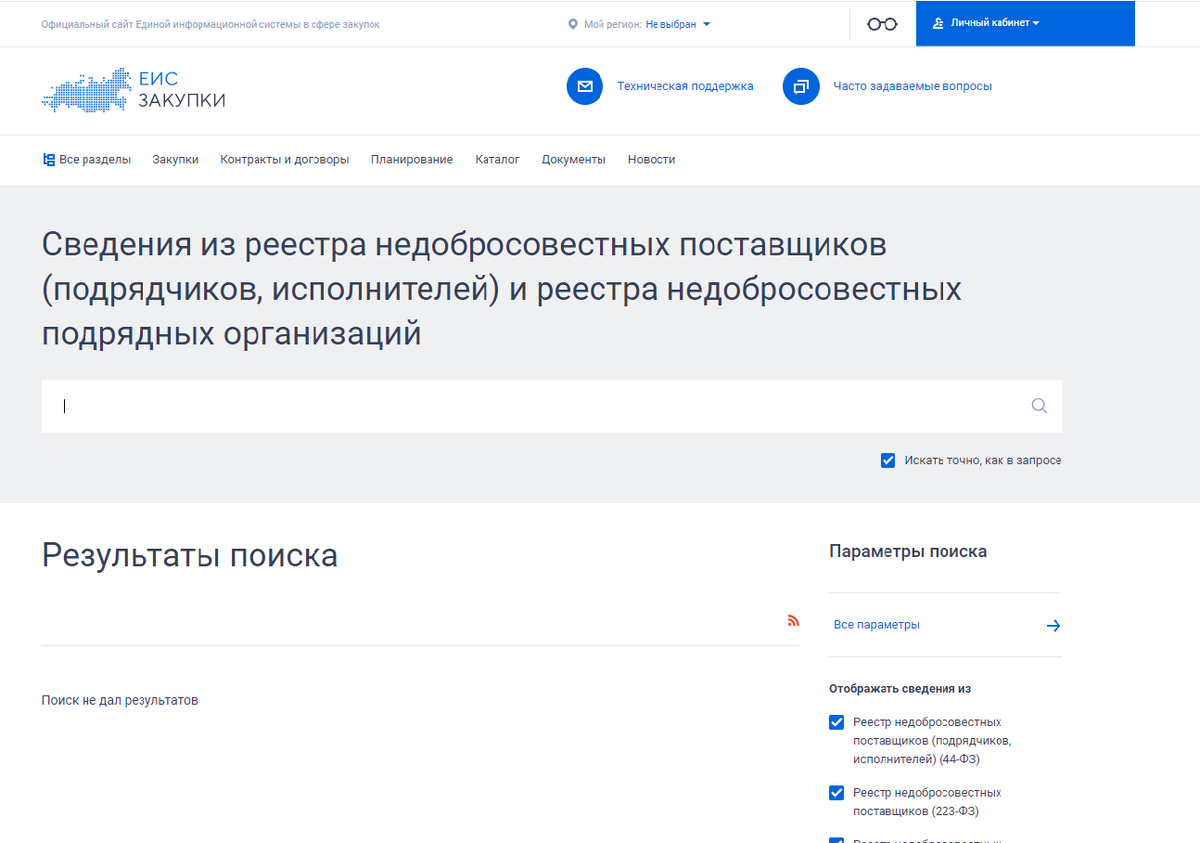Open the Контракты и договоры section
1200x843 pixels.
284,159
